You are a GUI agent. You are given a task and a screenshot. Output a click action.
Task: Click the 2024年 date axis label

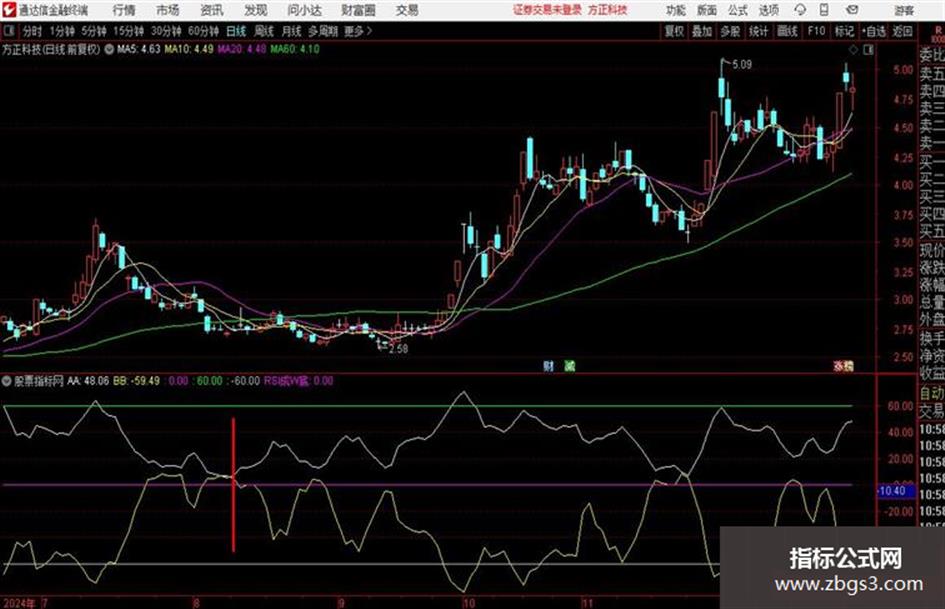(x=19, y=603)
